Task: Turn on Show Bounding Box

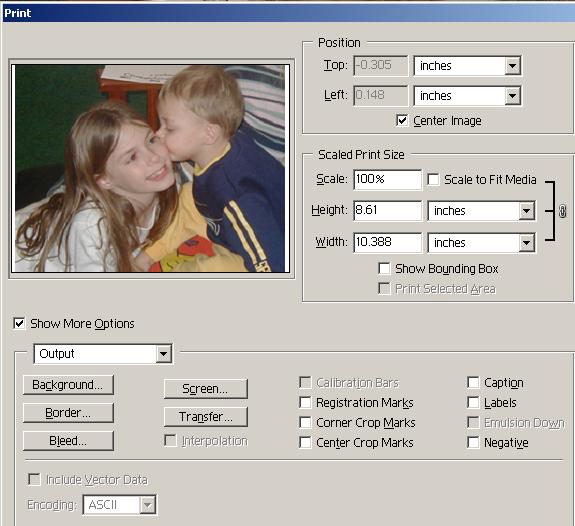Action: coord(384,269)
